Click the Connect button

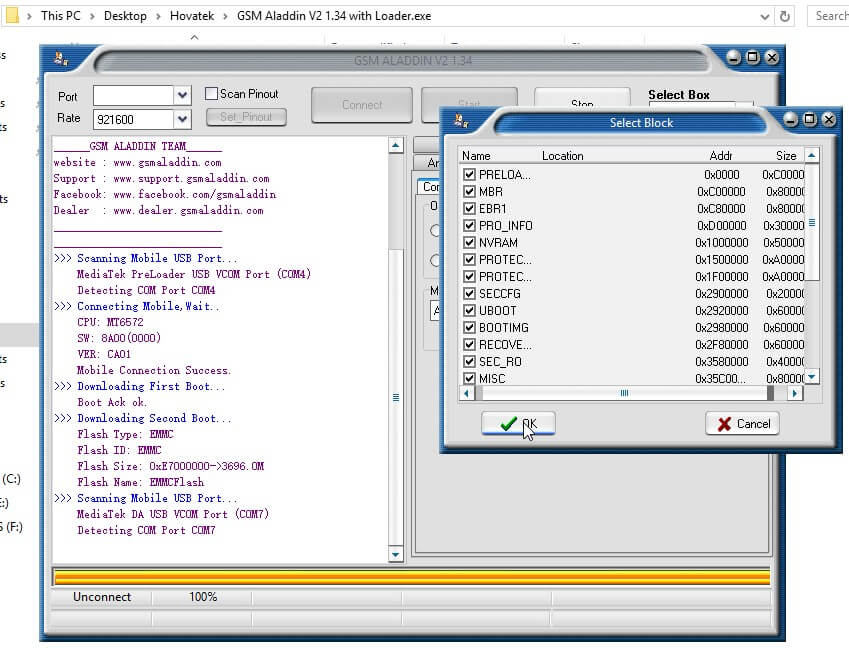tap(362, 104)
